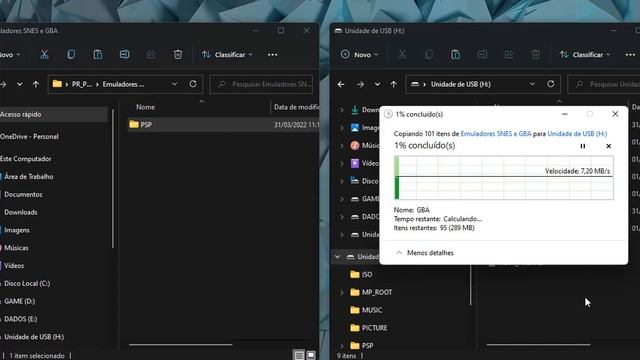640x360 pixels.
Task: Click Rename icon in left Explorer toolbar
Action: point(124,55)
